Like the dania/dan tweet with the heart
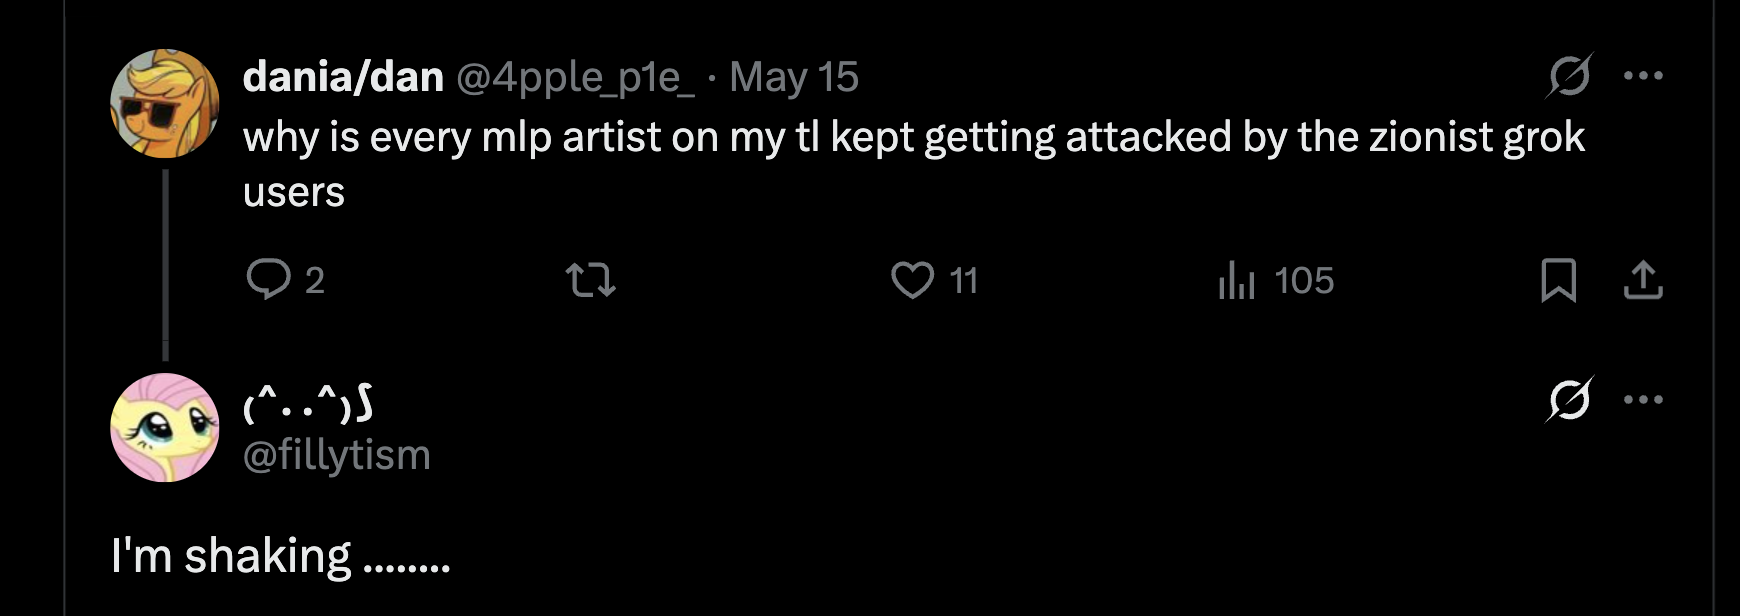 pos(912,280)
